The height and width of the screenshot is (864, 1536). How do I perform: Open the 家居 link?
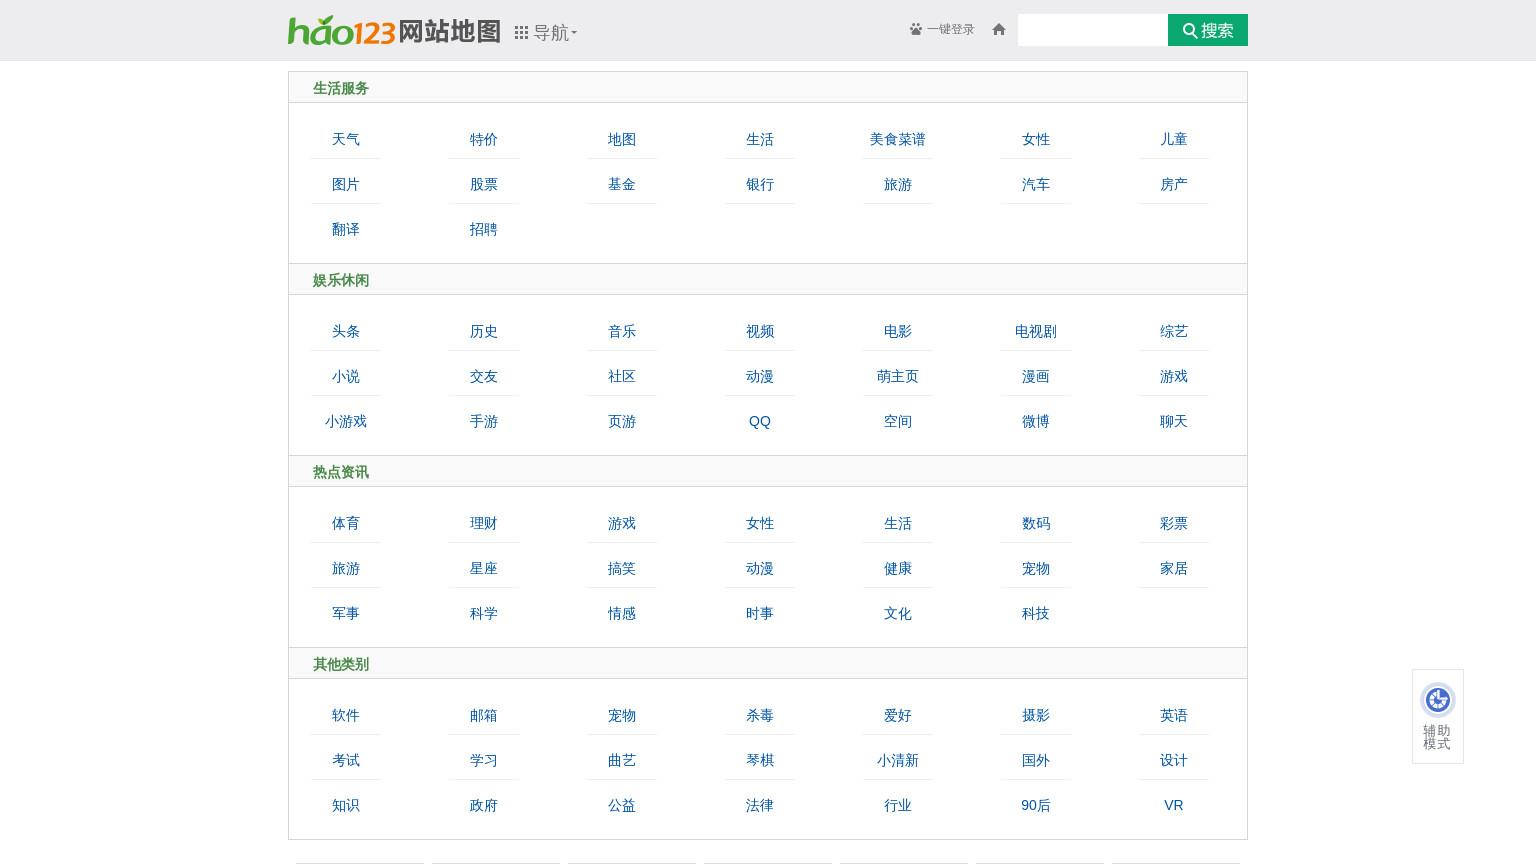click(x=1174, y=568)
